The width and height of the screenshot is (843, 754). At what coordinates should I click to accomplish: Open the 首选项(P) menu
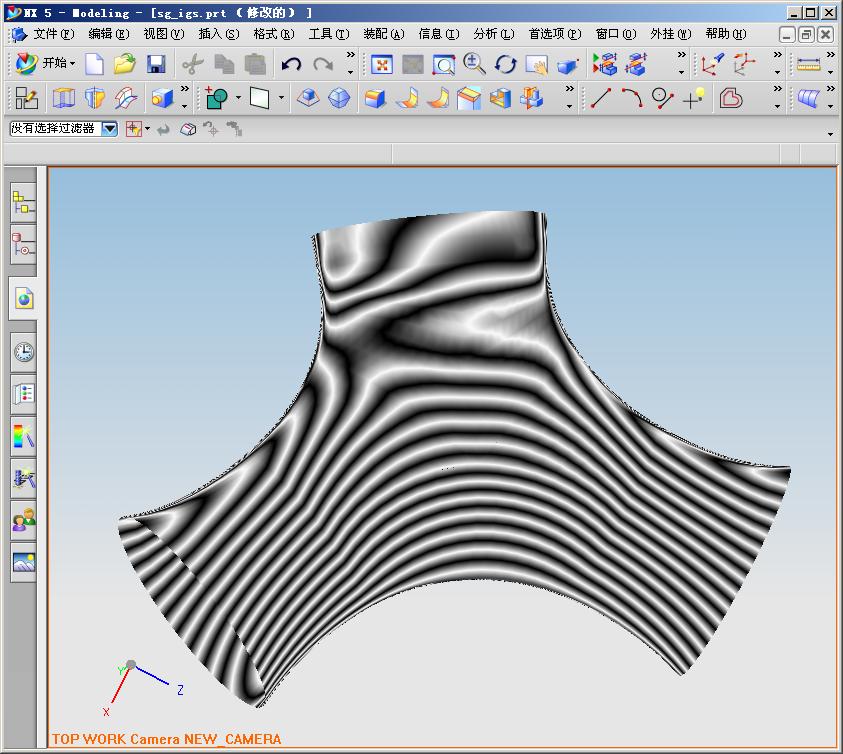555,34
